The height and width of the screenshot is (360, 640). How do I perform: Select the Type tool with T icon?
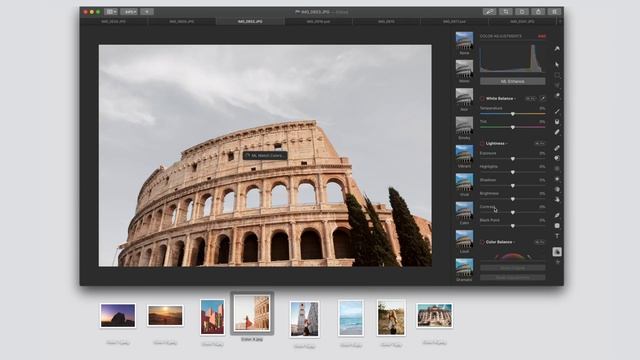pos(557,236)
